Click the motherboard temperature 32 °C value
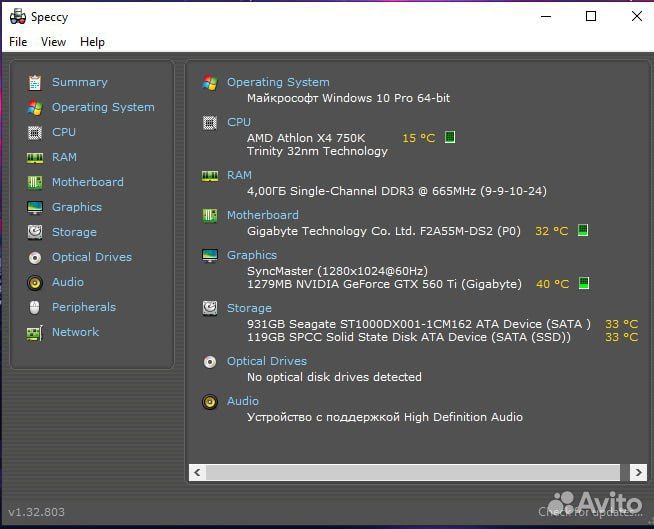The image size is (654, 529). click(551, 231)
